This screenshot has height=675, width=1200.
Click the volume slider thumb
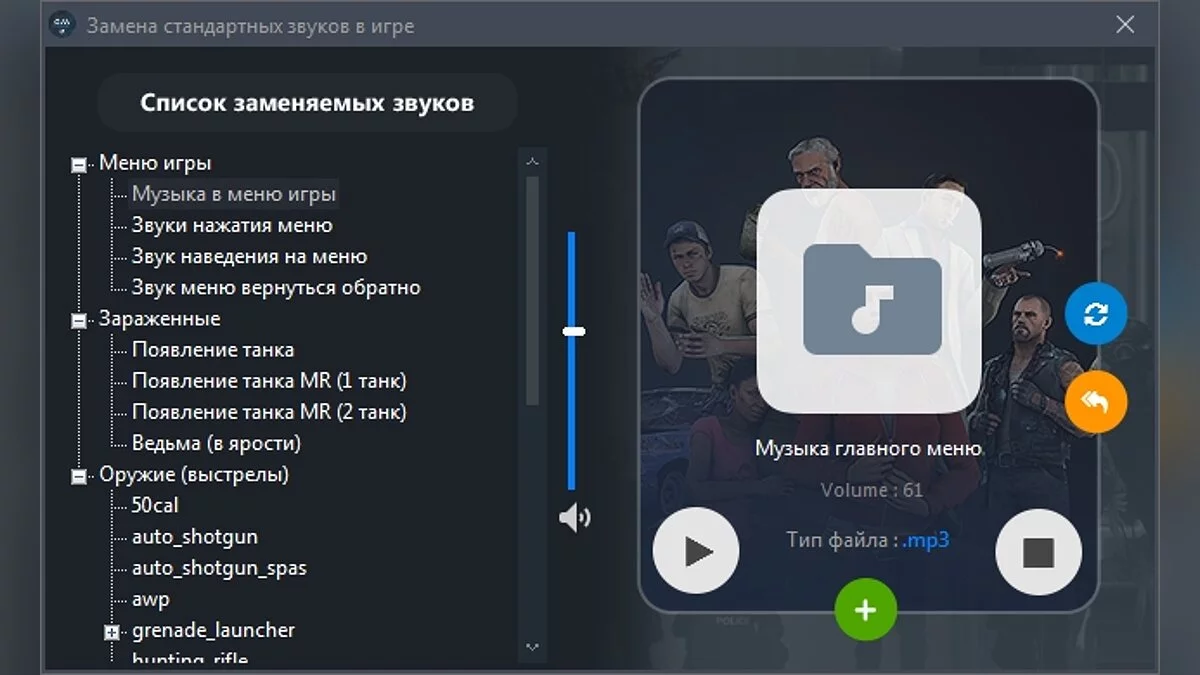point(572,332)
